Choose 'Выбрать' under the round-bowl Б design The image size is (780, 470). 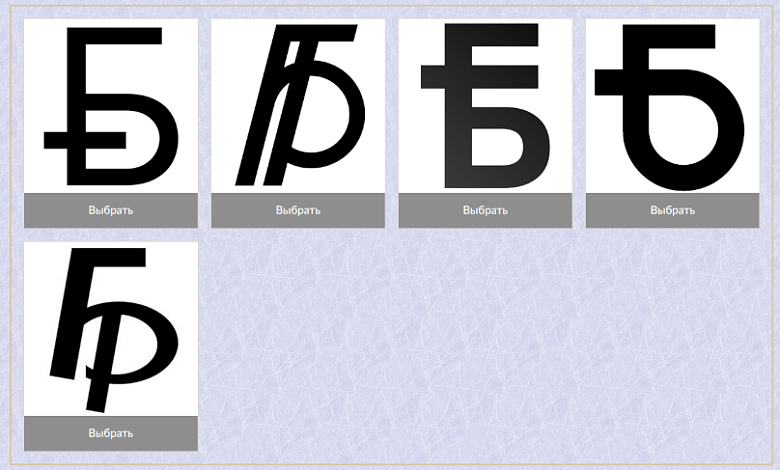pyautogui.click(x=673, y=210)
